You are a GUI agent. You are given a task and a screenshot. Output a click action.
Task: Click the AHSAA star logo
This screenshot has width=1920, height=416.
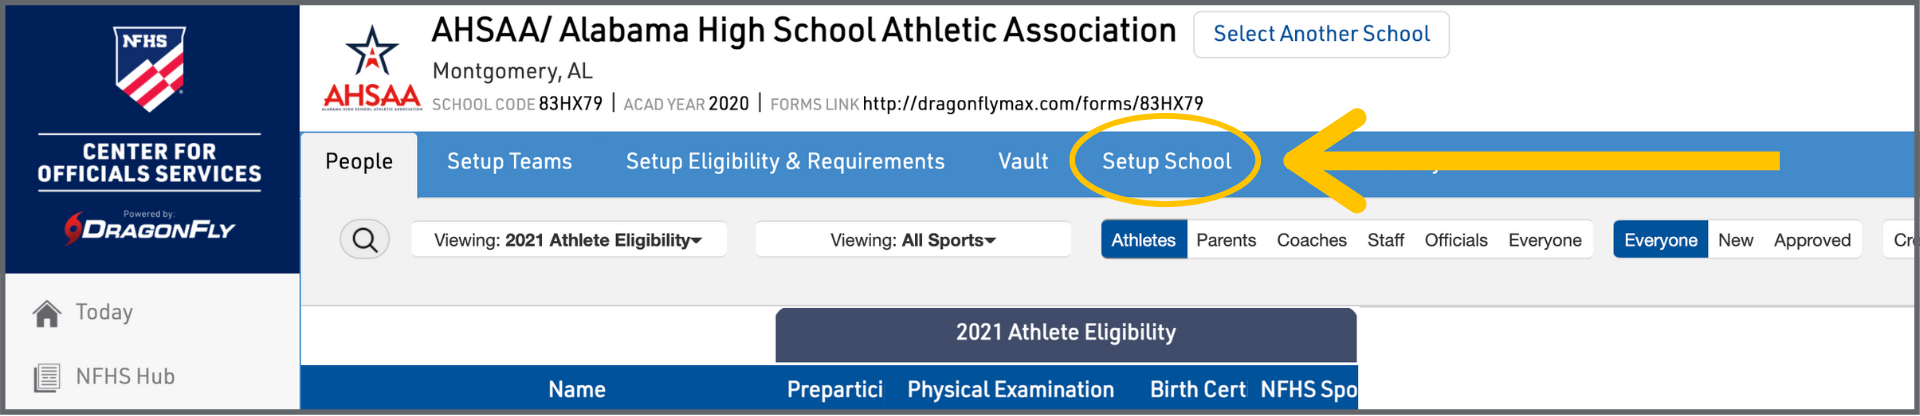(372, 68)
